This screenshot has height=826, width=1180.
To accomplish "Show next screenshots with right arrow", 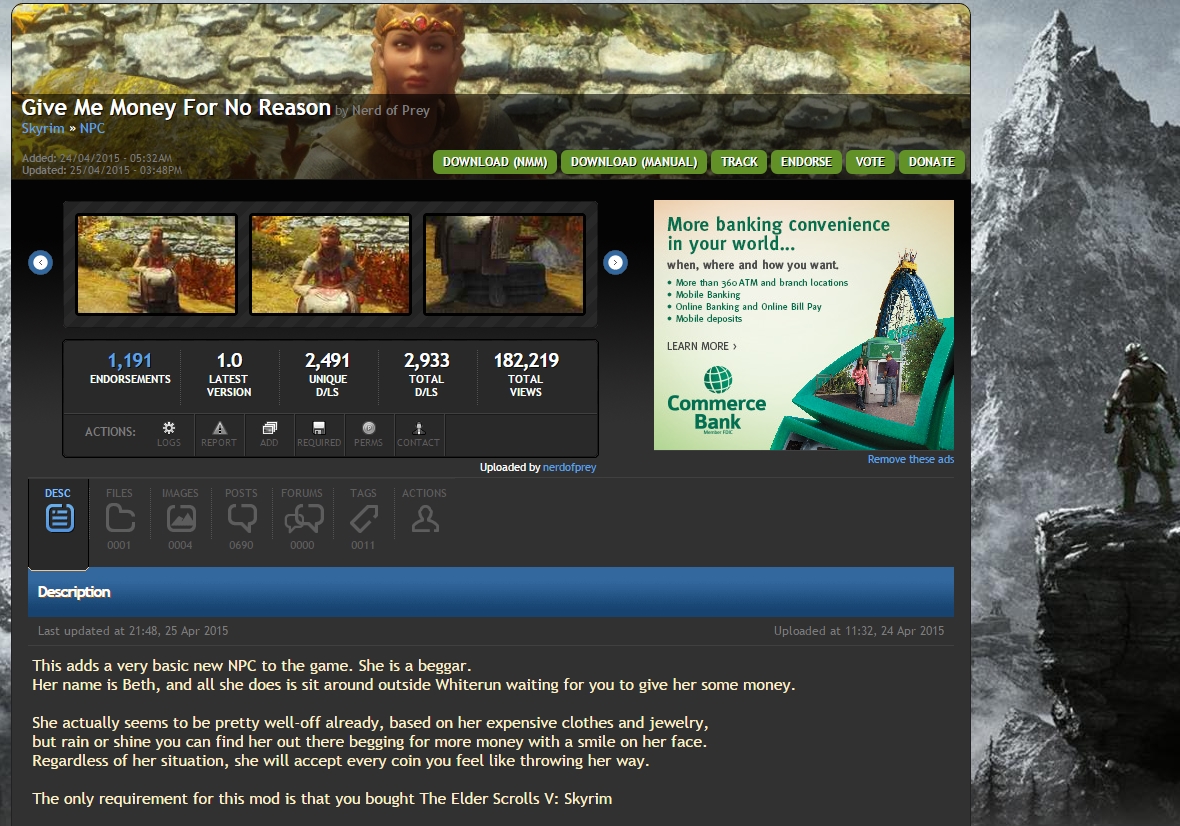I will pos(616,263).
